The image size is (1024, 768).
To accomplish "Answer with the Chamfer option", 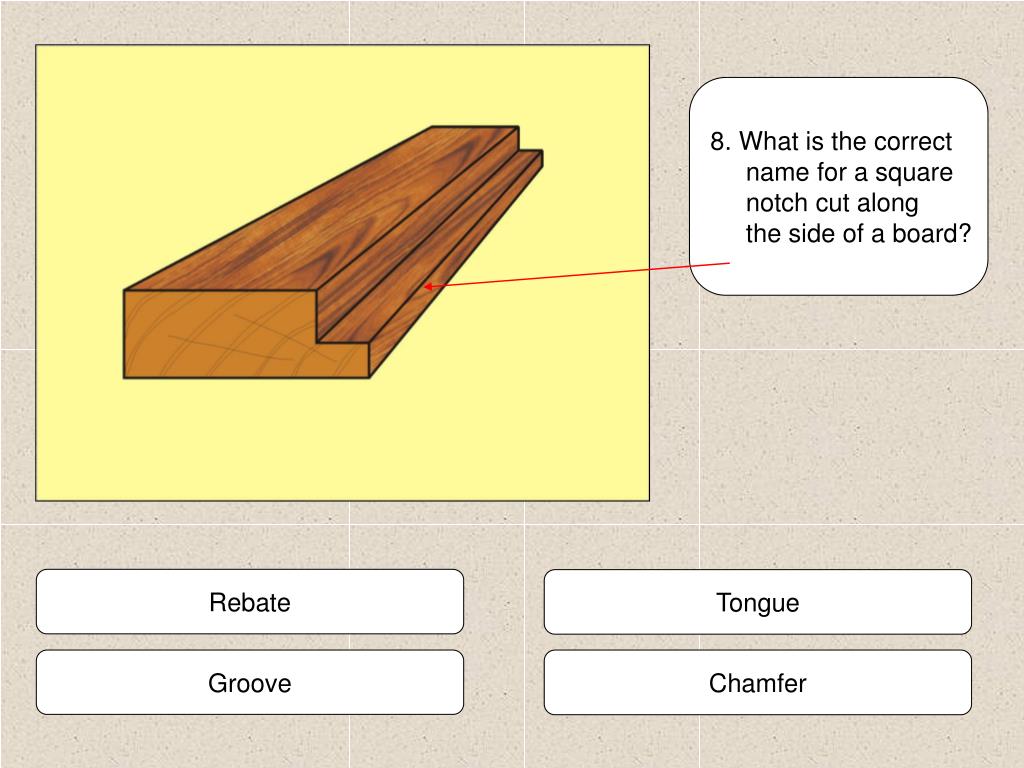I will (758, 682).
